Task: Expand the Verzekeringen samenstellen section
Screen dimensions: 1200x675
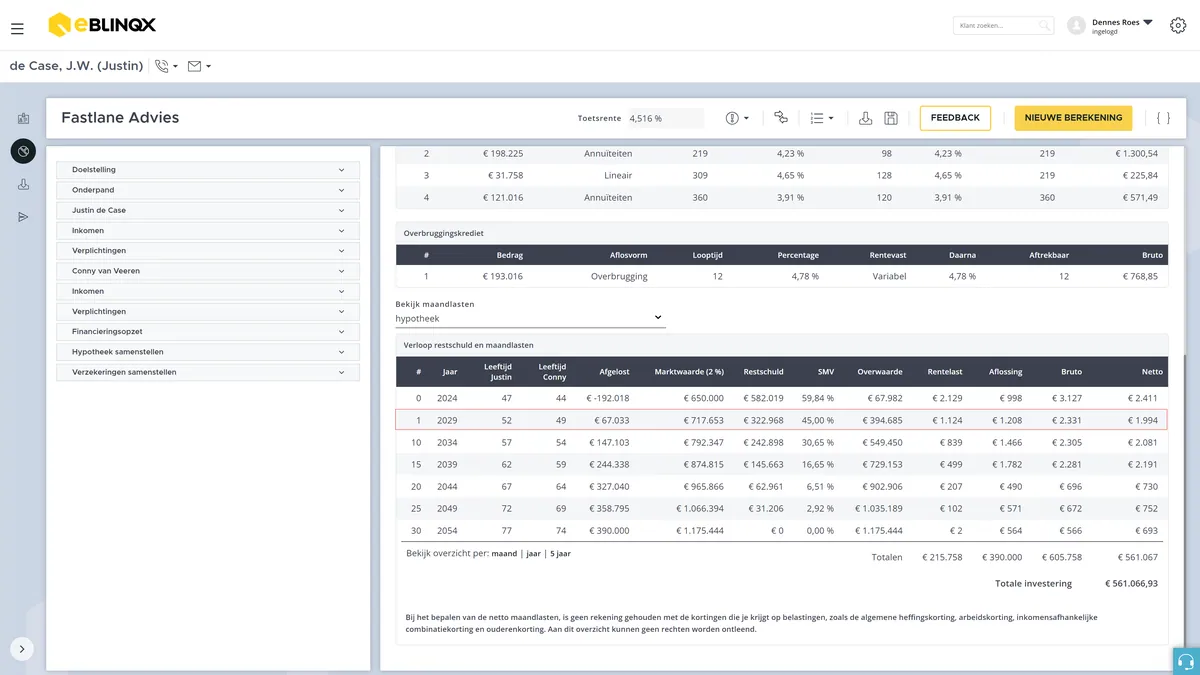Action: tap(208, 372)
